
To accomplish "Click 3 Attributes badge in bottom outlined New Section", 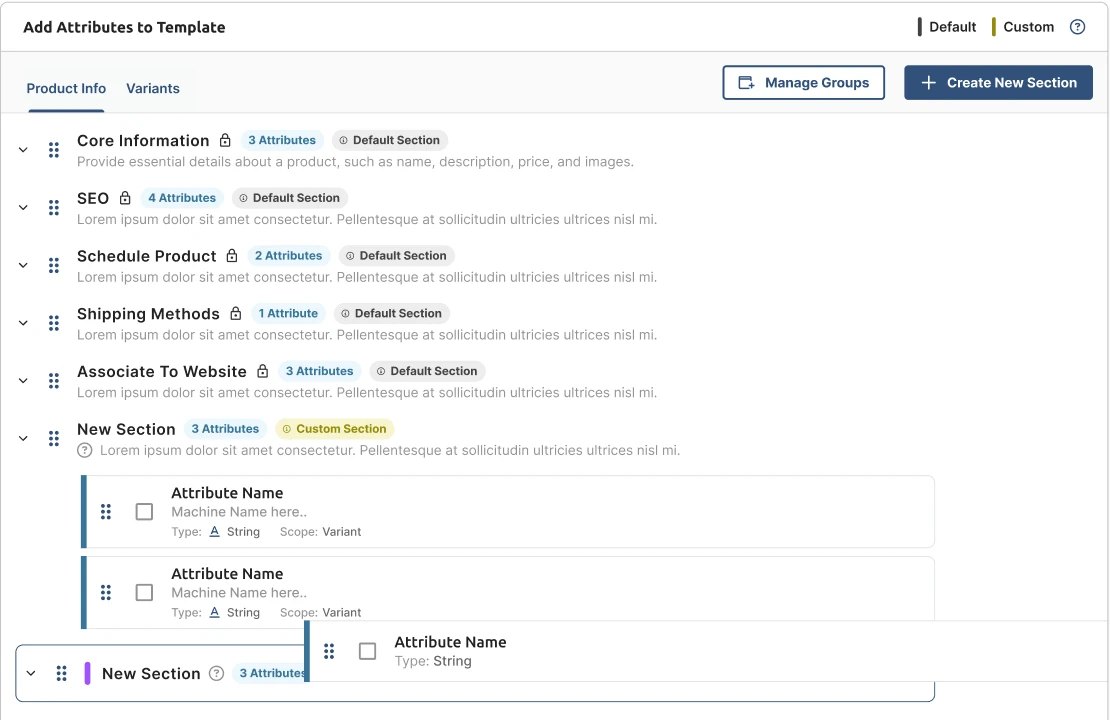I will coord(270,673).
